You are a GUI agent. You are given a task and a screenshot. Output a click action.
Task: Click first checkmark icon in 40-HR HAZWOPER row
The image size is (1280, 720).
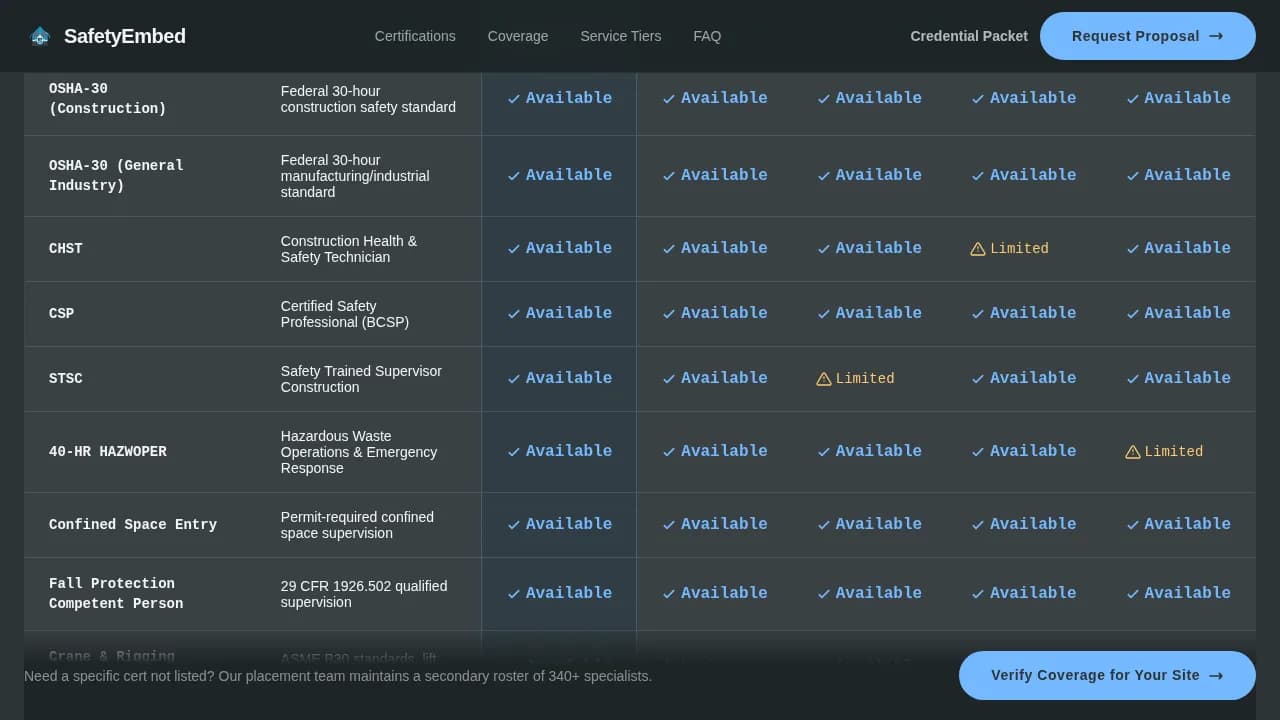(514, 451)
